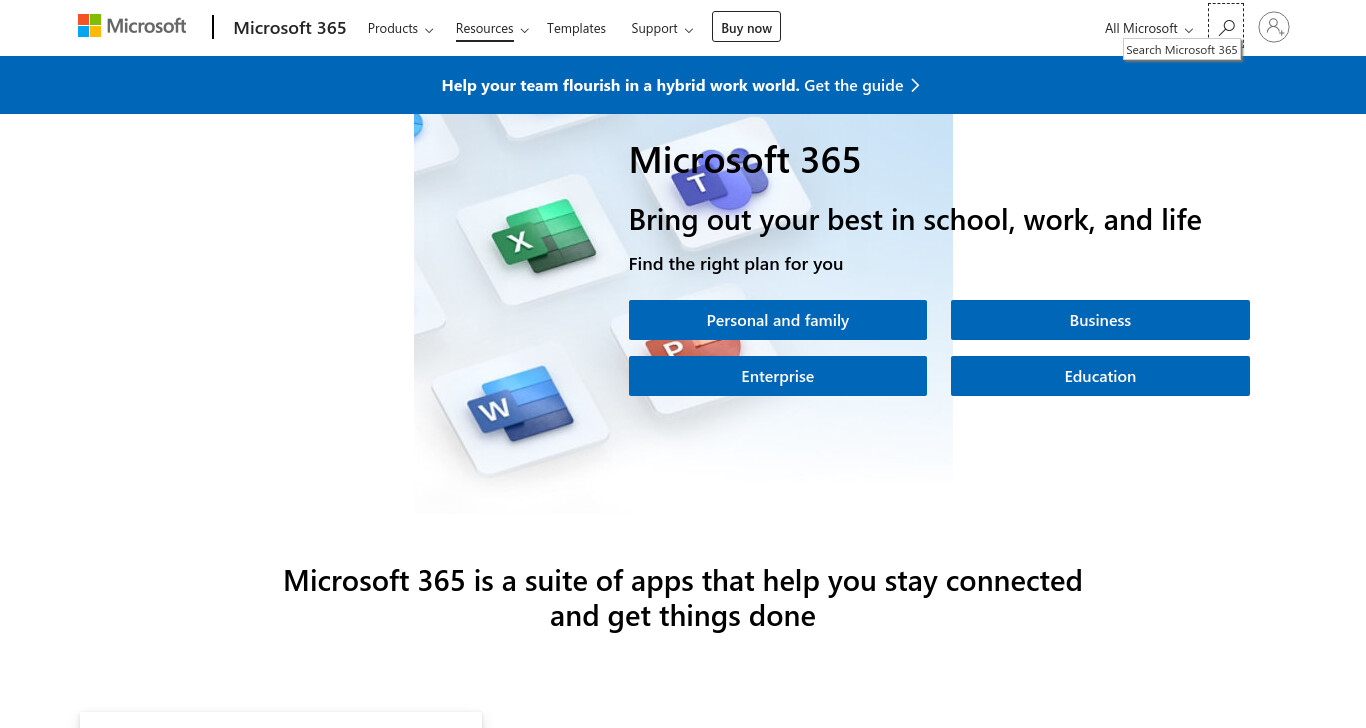Click the Buy now button
1366x728 pixels.
[x=746, y=27]
